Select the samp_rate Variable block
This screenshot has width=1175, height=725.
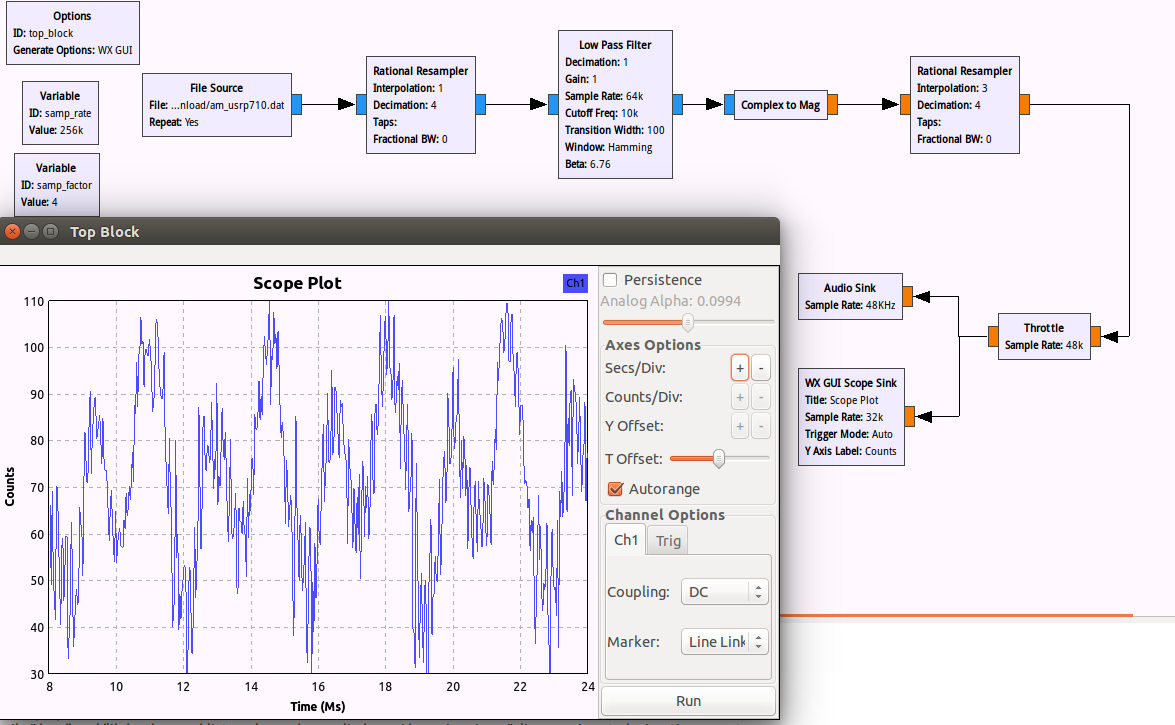[x=60, y=112]
